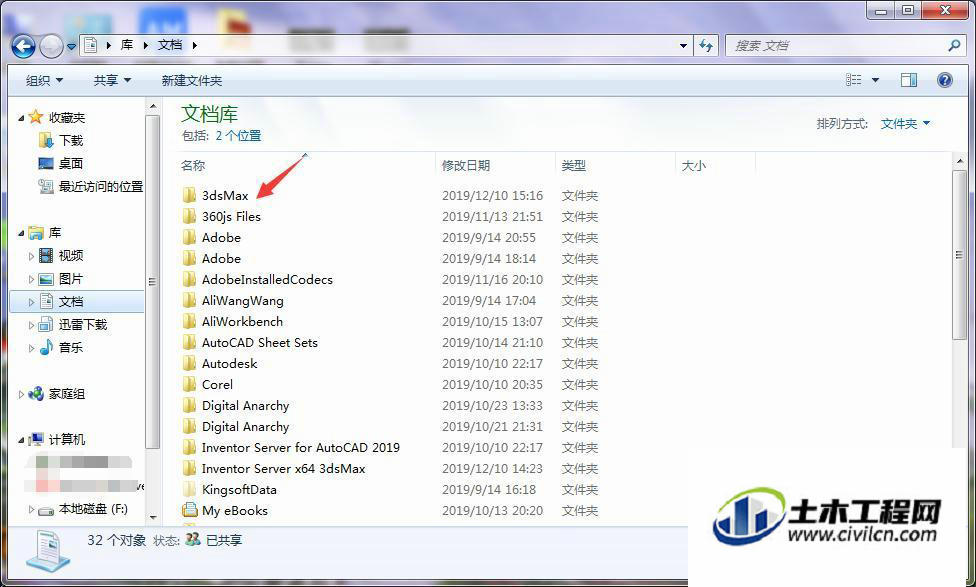Open the recent pages dropdown arrow
976x587 pixels.
(x=72, y=46)
